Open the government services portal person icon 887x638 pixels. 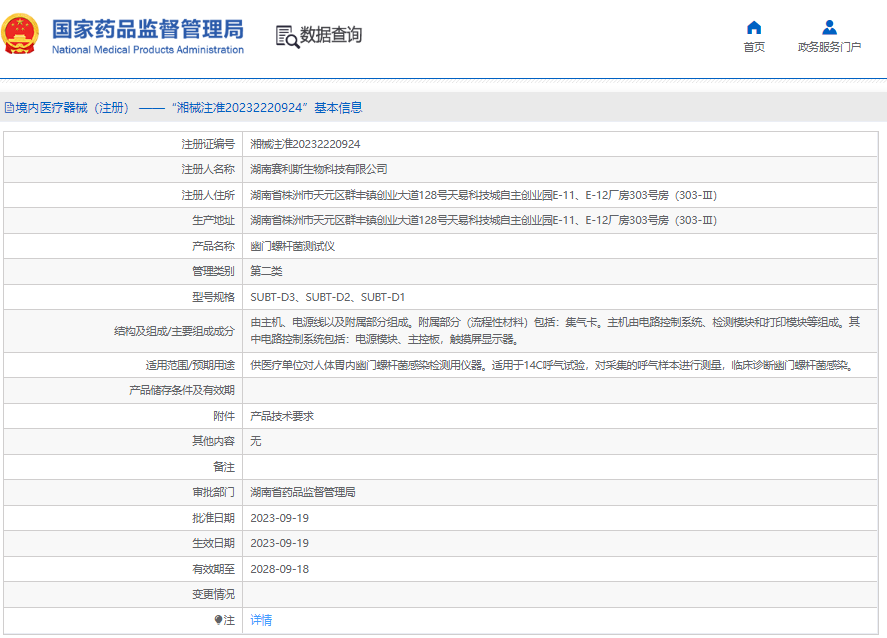click(829, 27)
